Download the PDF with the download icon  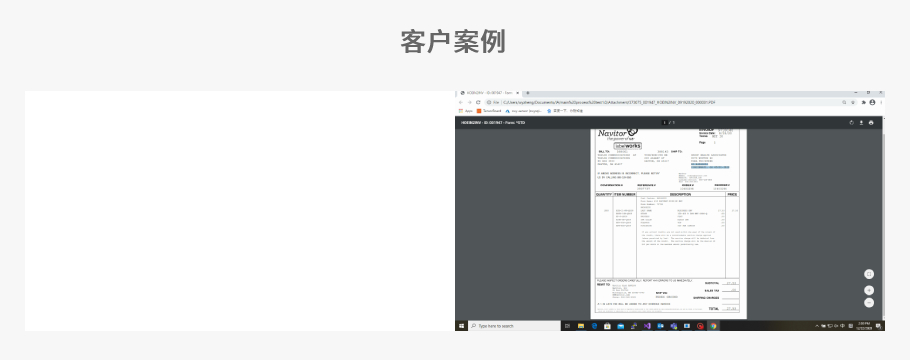(x=861, y=123)
